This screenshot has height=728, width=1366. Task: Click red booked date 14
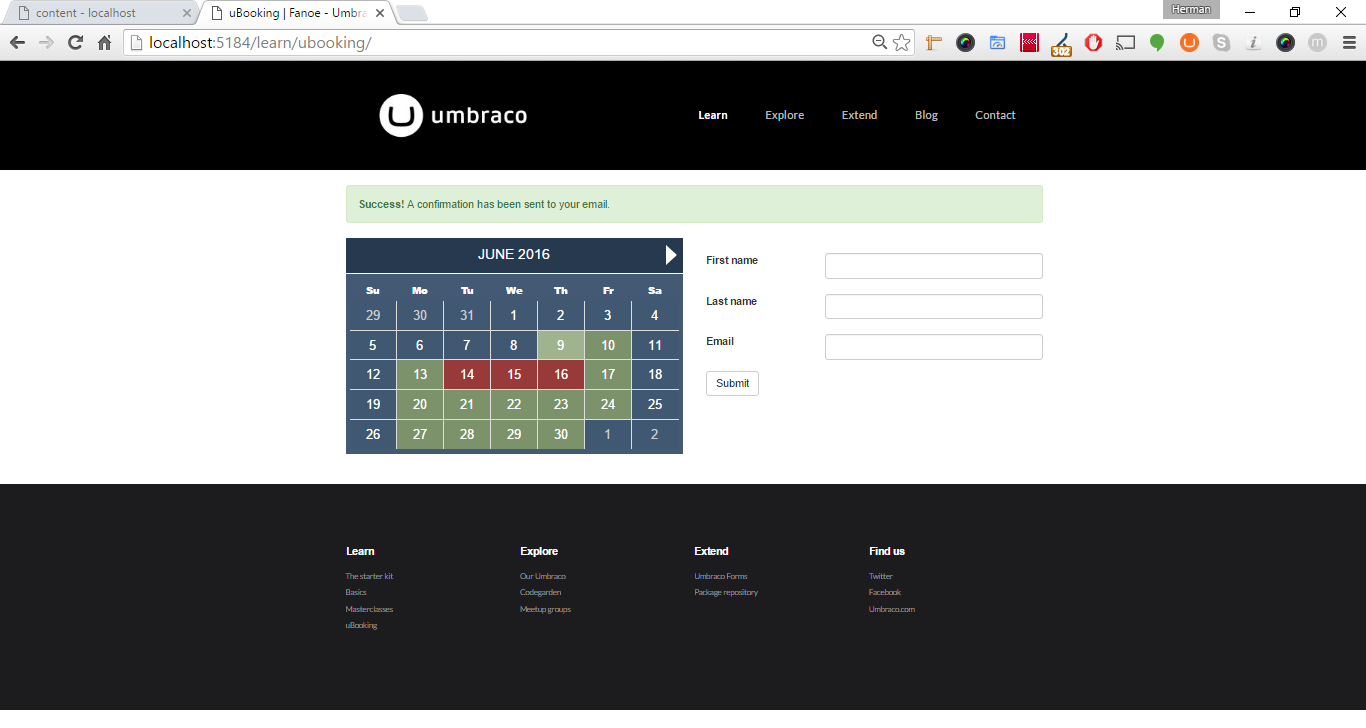click(x=467, y=375)
